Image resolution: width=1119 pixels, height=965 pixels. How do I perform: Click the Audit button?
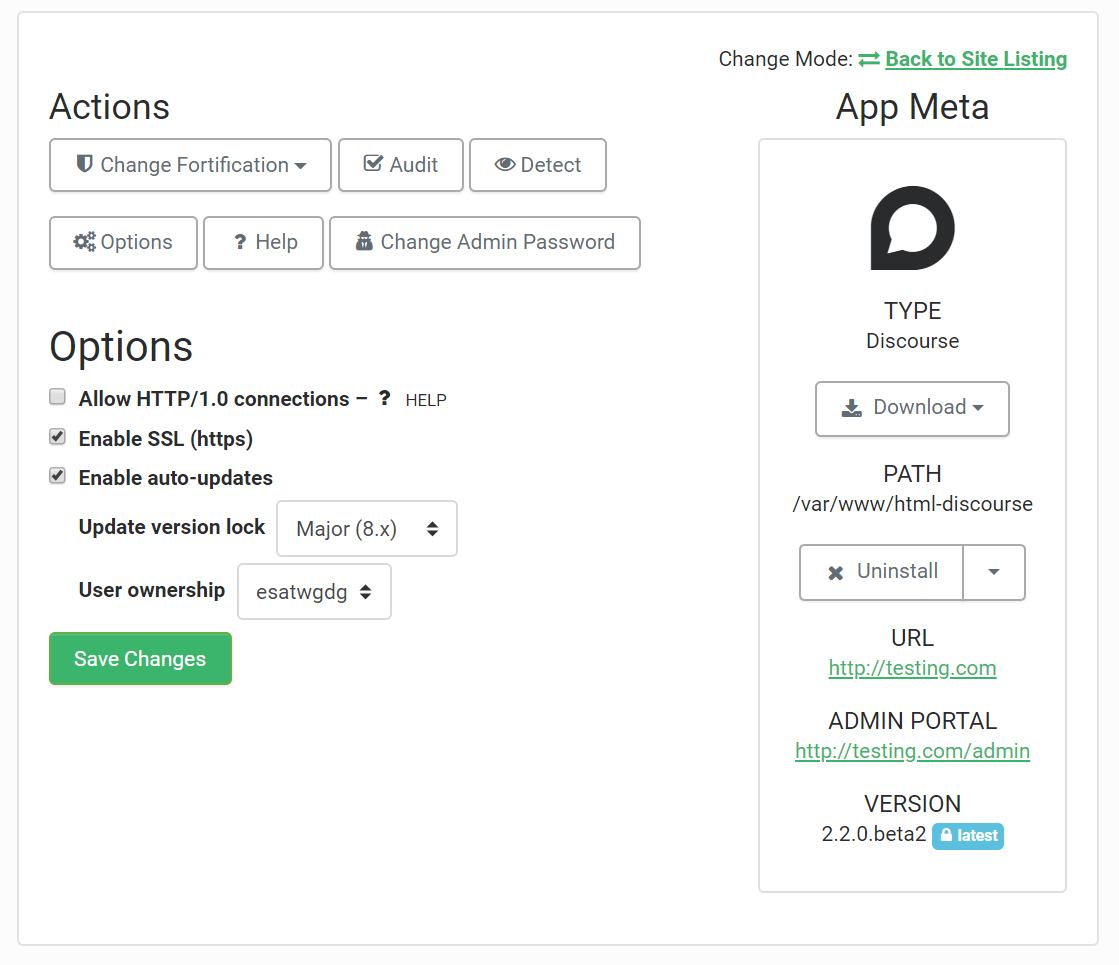click(x=400, y=165)
